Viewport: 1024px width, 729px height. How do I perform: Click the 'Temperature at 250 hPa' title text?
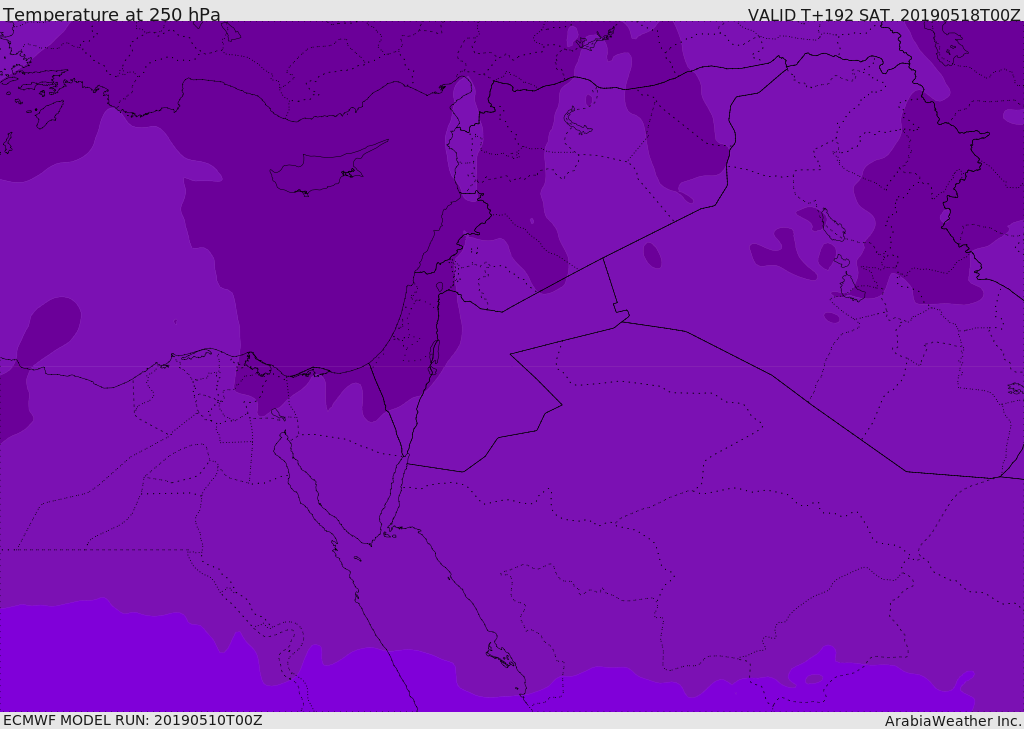pyautogui.click(x=112, y=14)
